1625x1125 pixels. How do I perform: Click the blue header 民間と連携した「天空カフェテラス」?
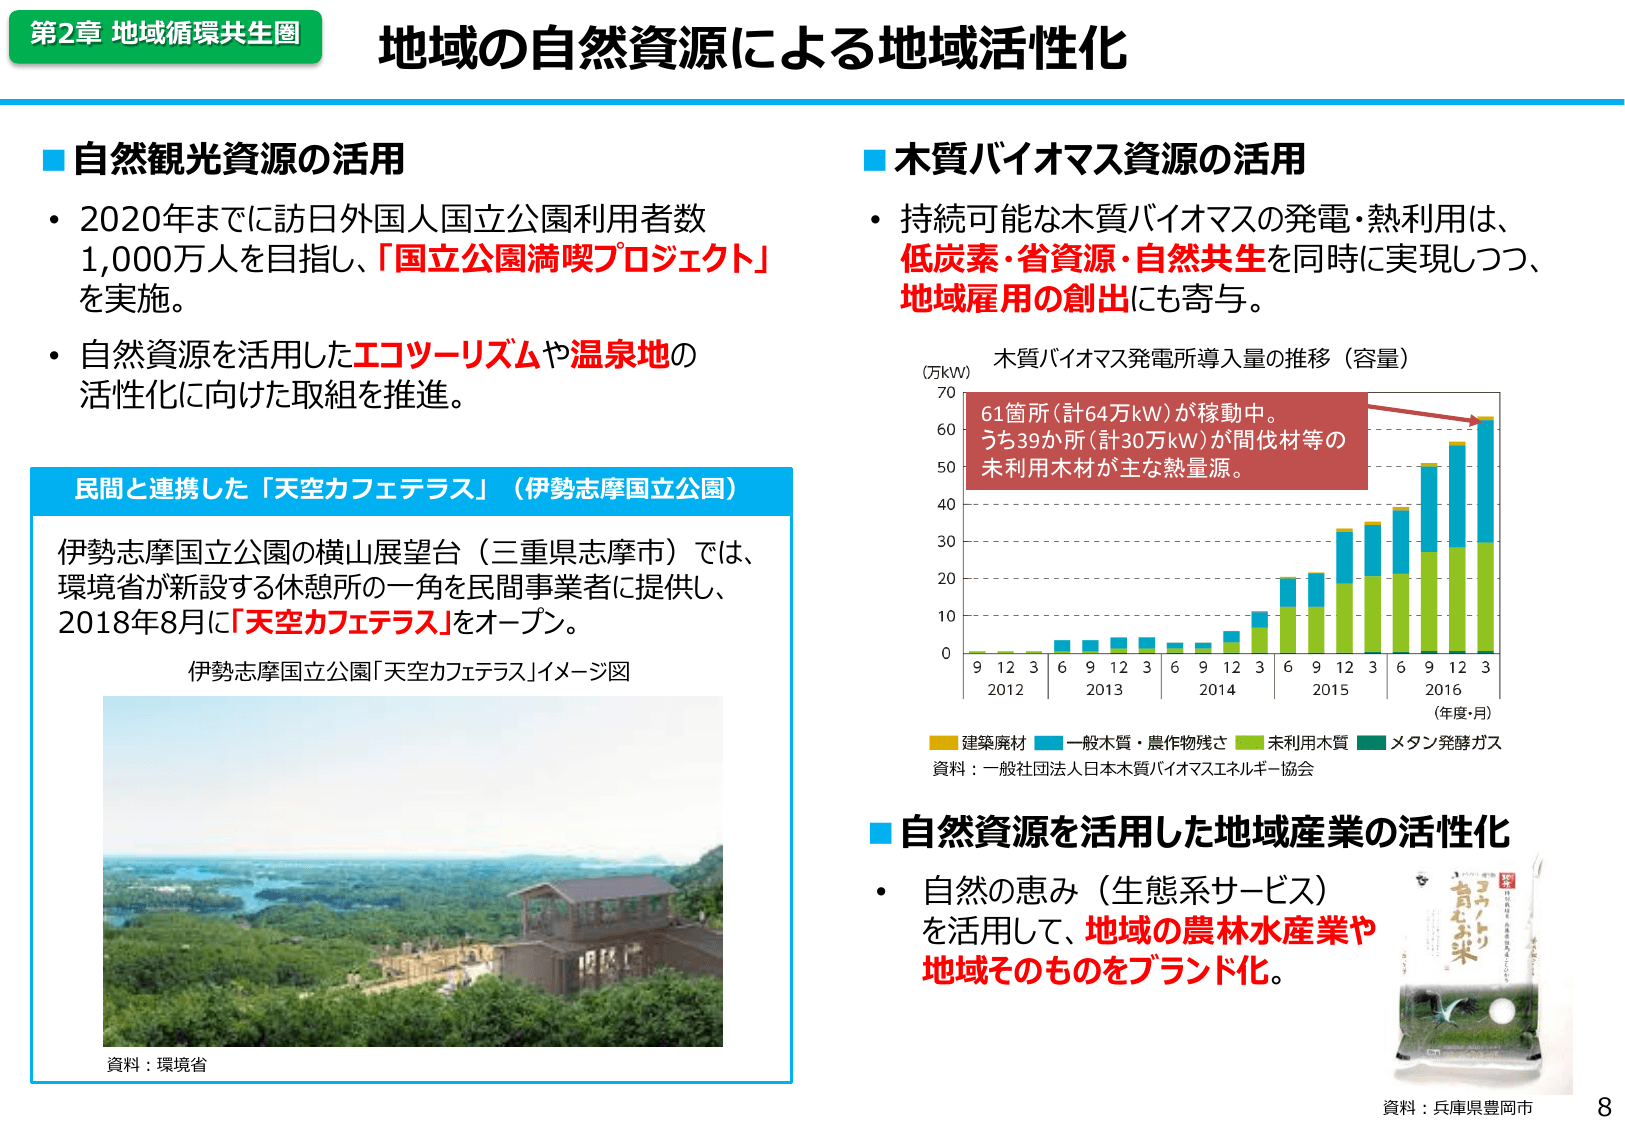pyautogui.click(x=411, y=489)
